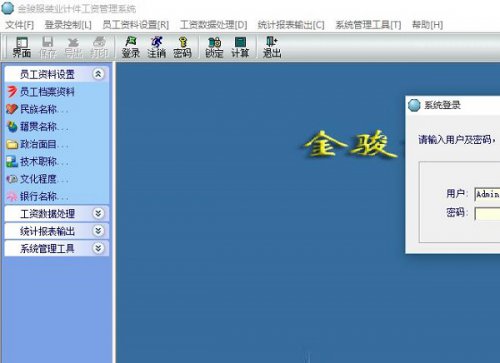
Task: Click the 注销 logout toolbar icon
Action: pyautogui.click(x=156, y=47)
